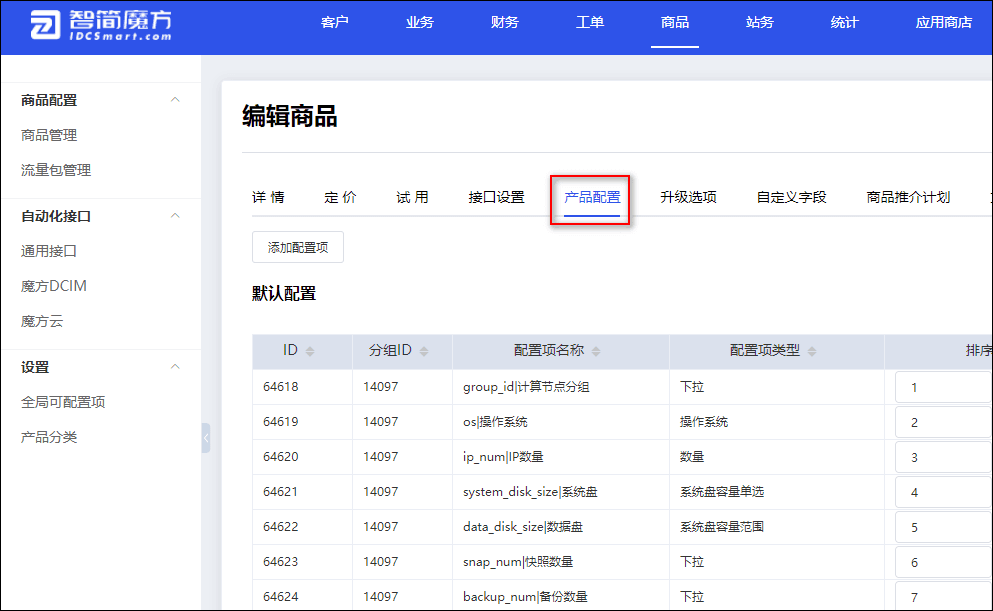Open the 财务 top menu
This screenshot has height=611, width=993.
point(505,23)
